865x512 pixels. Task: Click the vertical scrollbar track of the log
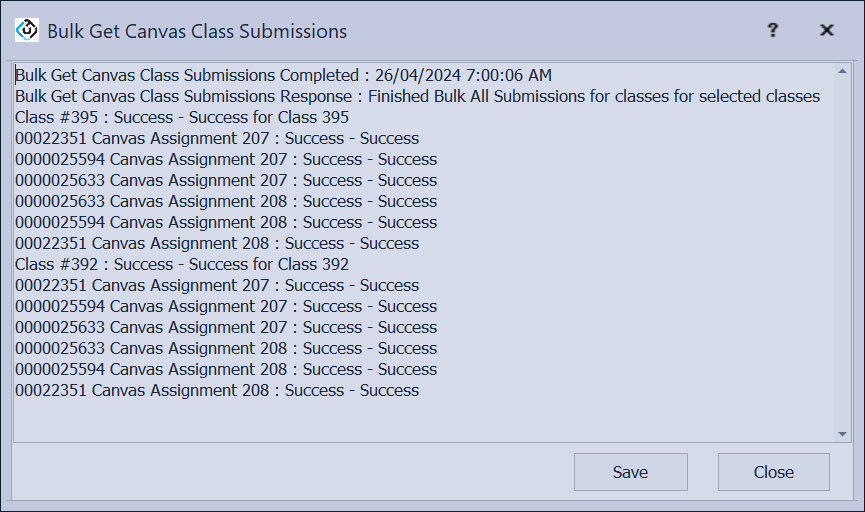[x=842, y=250]
